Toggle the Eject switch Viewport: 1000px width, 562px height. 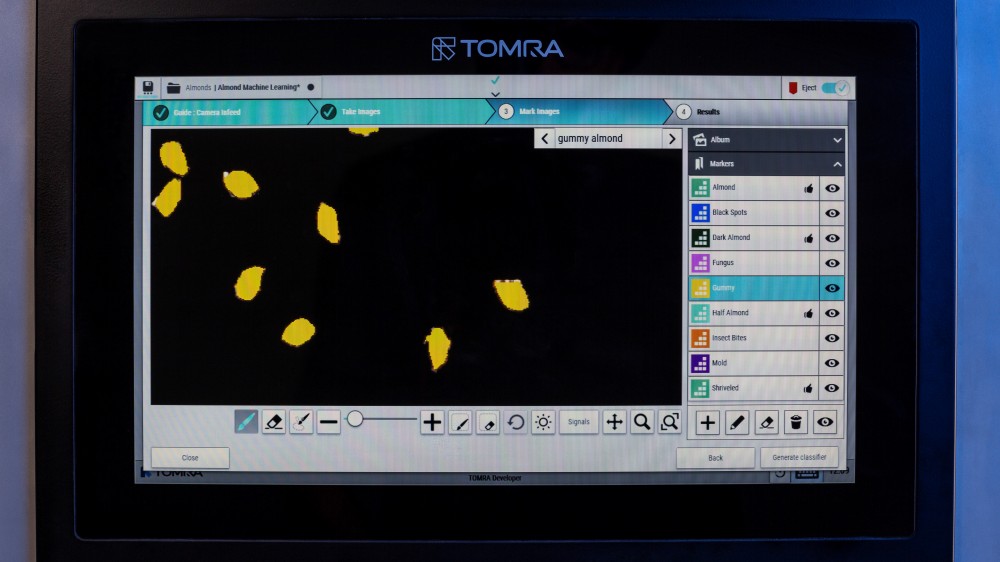click(835, 88)
